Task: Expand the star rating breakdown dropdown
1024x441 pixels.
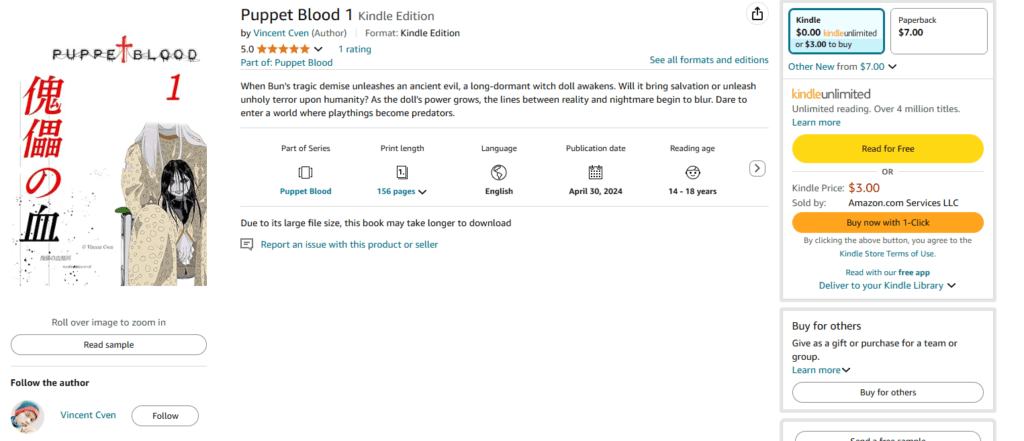Action: pos(319,49)
